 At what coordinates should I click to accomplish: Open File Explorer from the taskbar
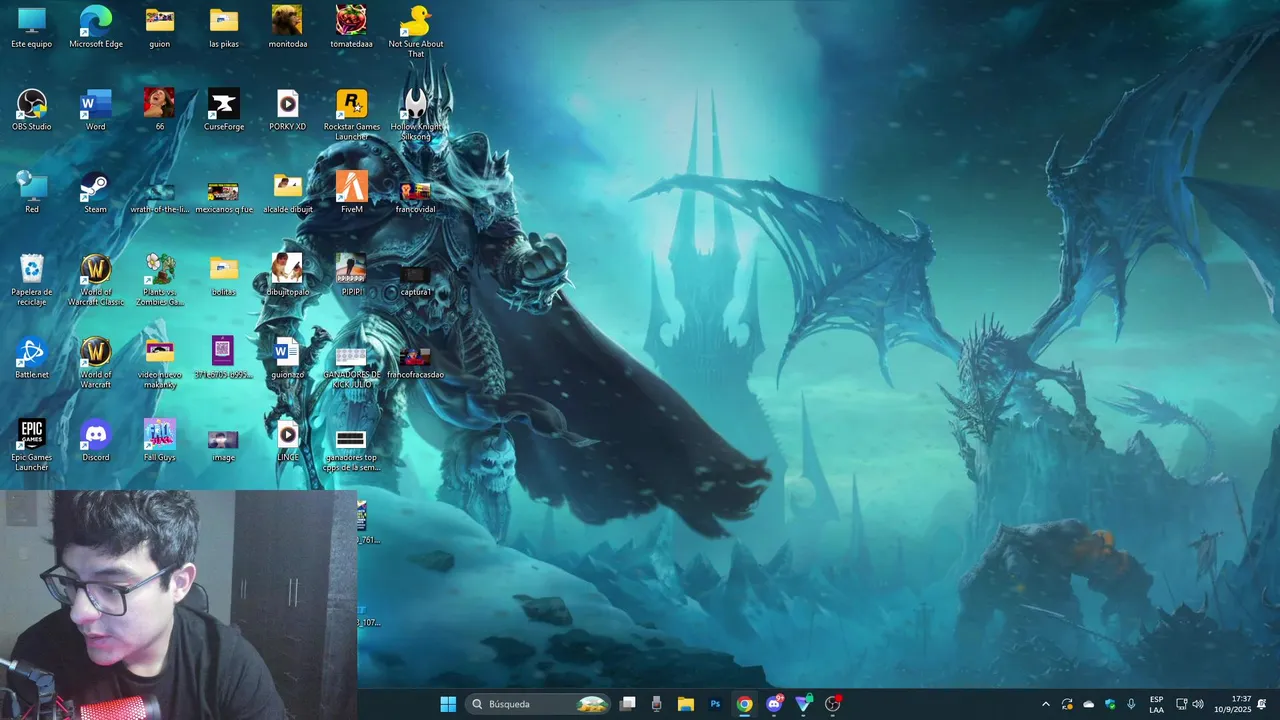tap(686, 704)
